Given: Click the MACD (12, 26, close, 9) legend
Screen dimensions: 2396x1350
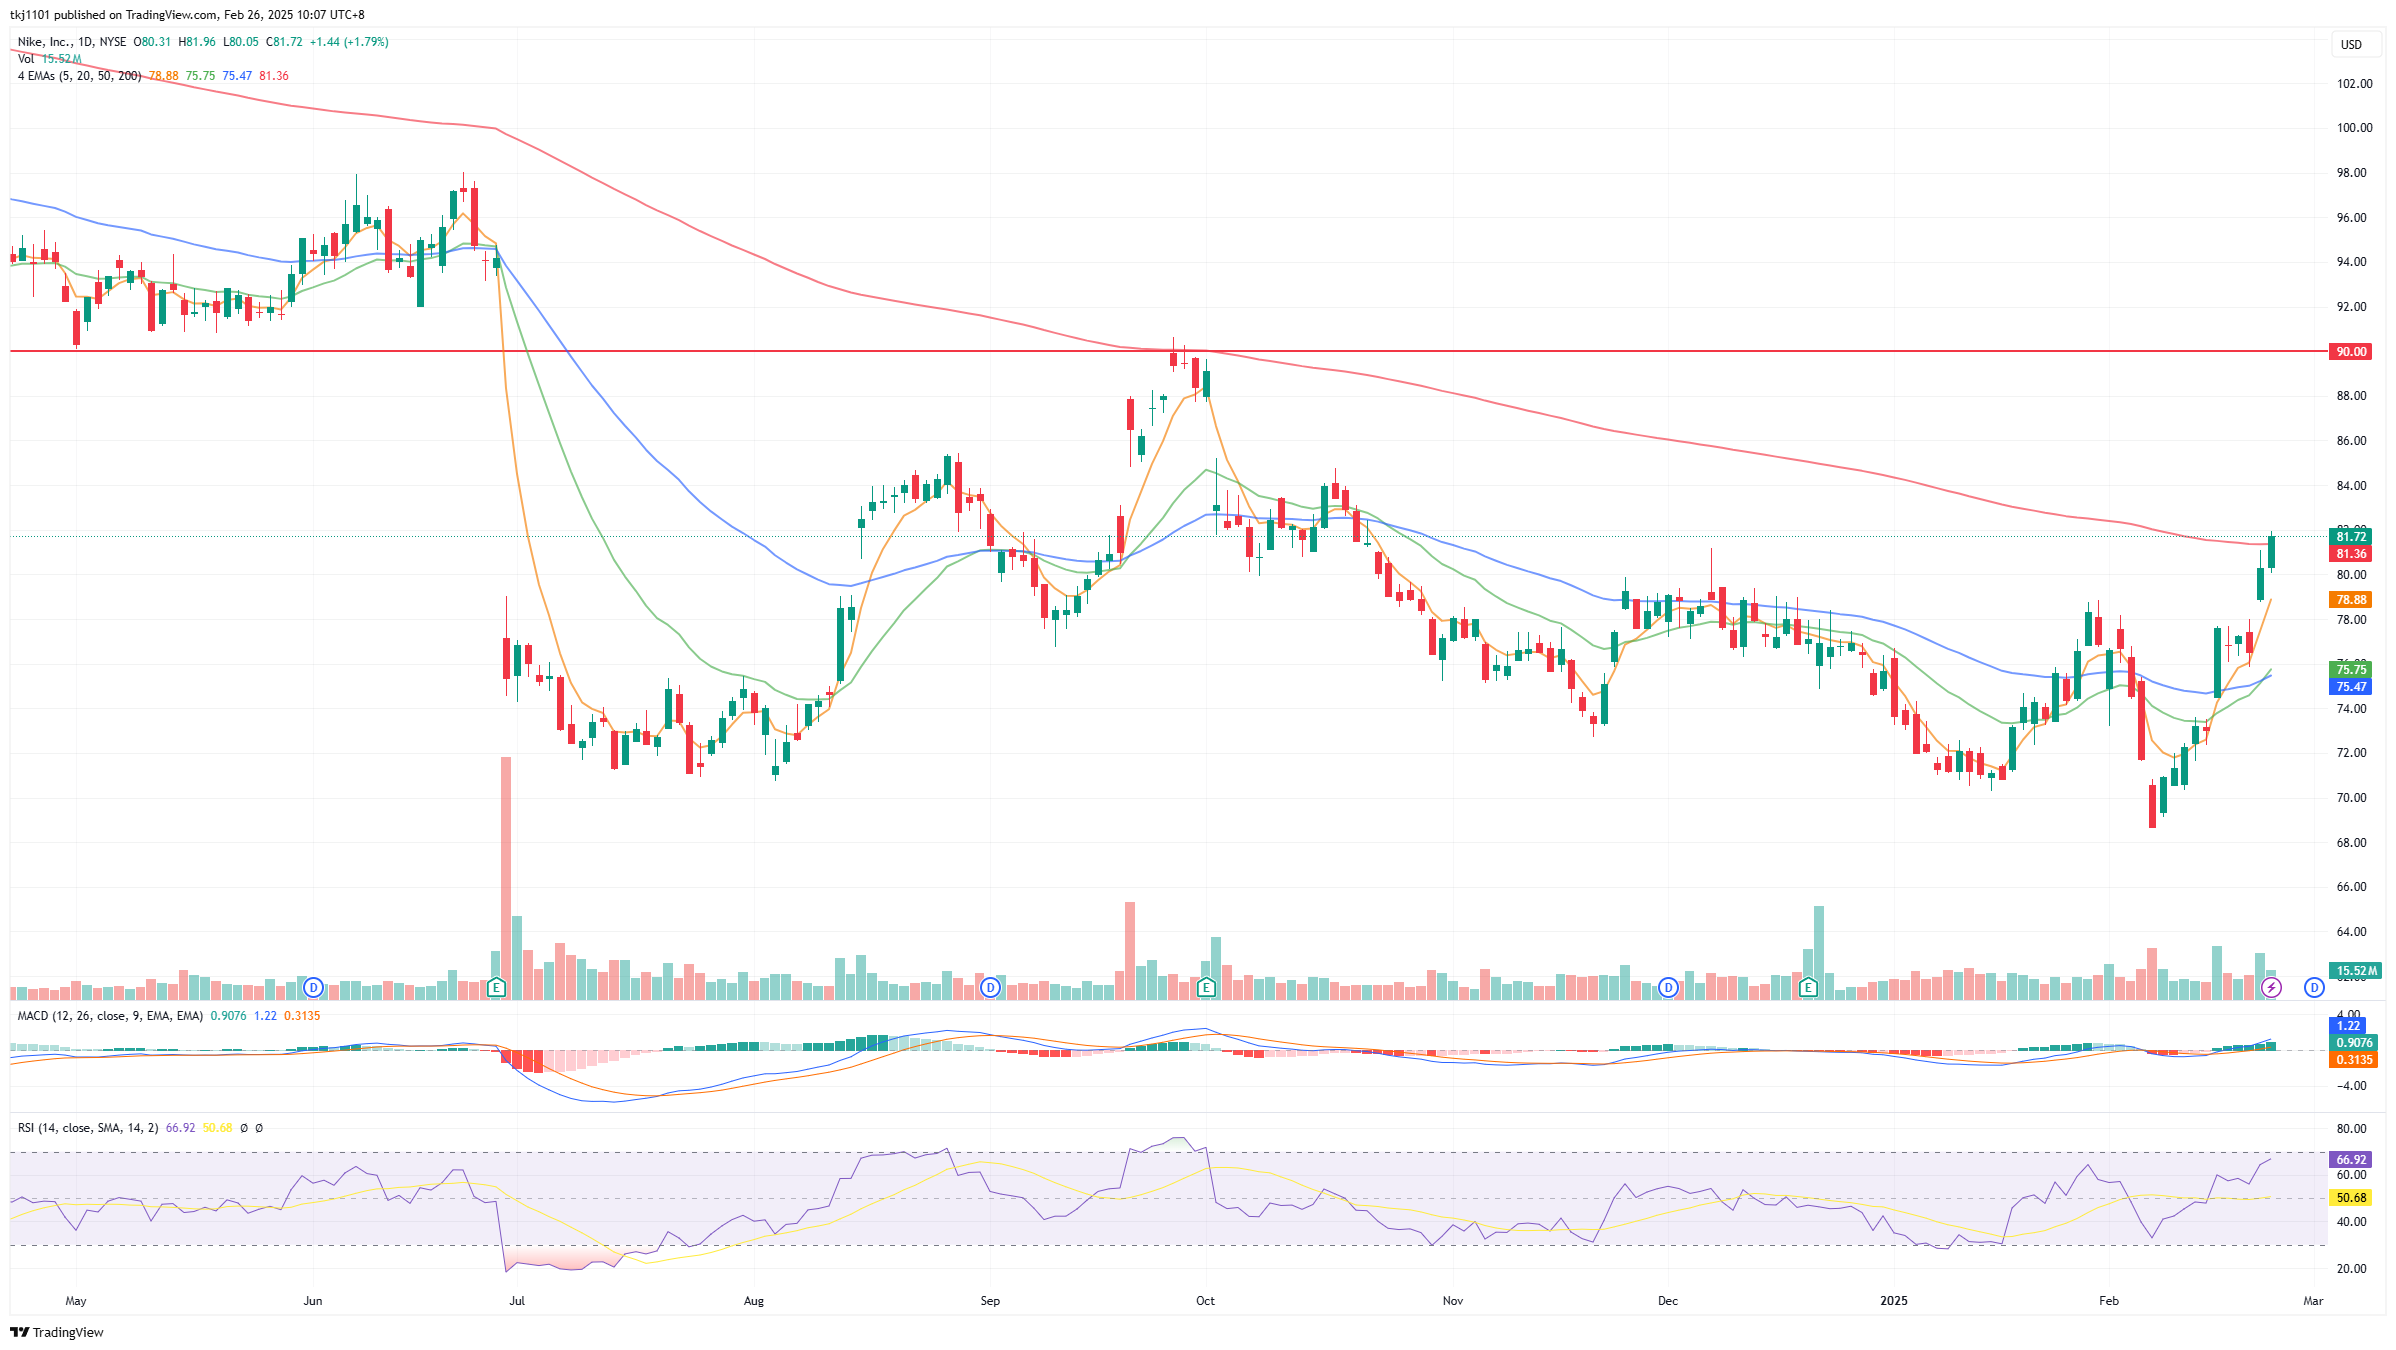Looking at the screenshot, I should click(x=110, y=1016).
